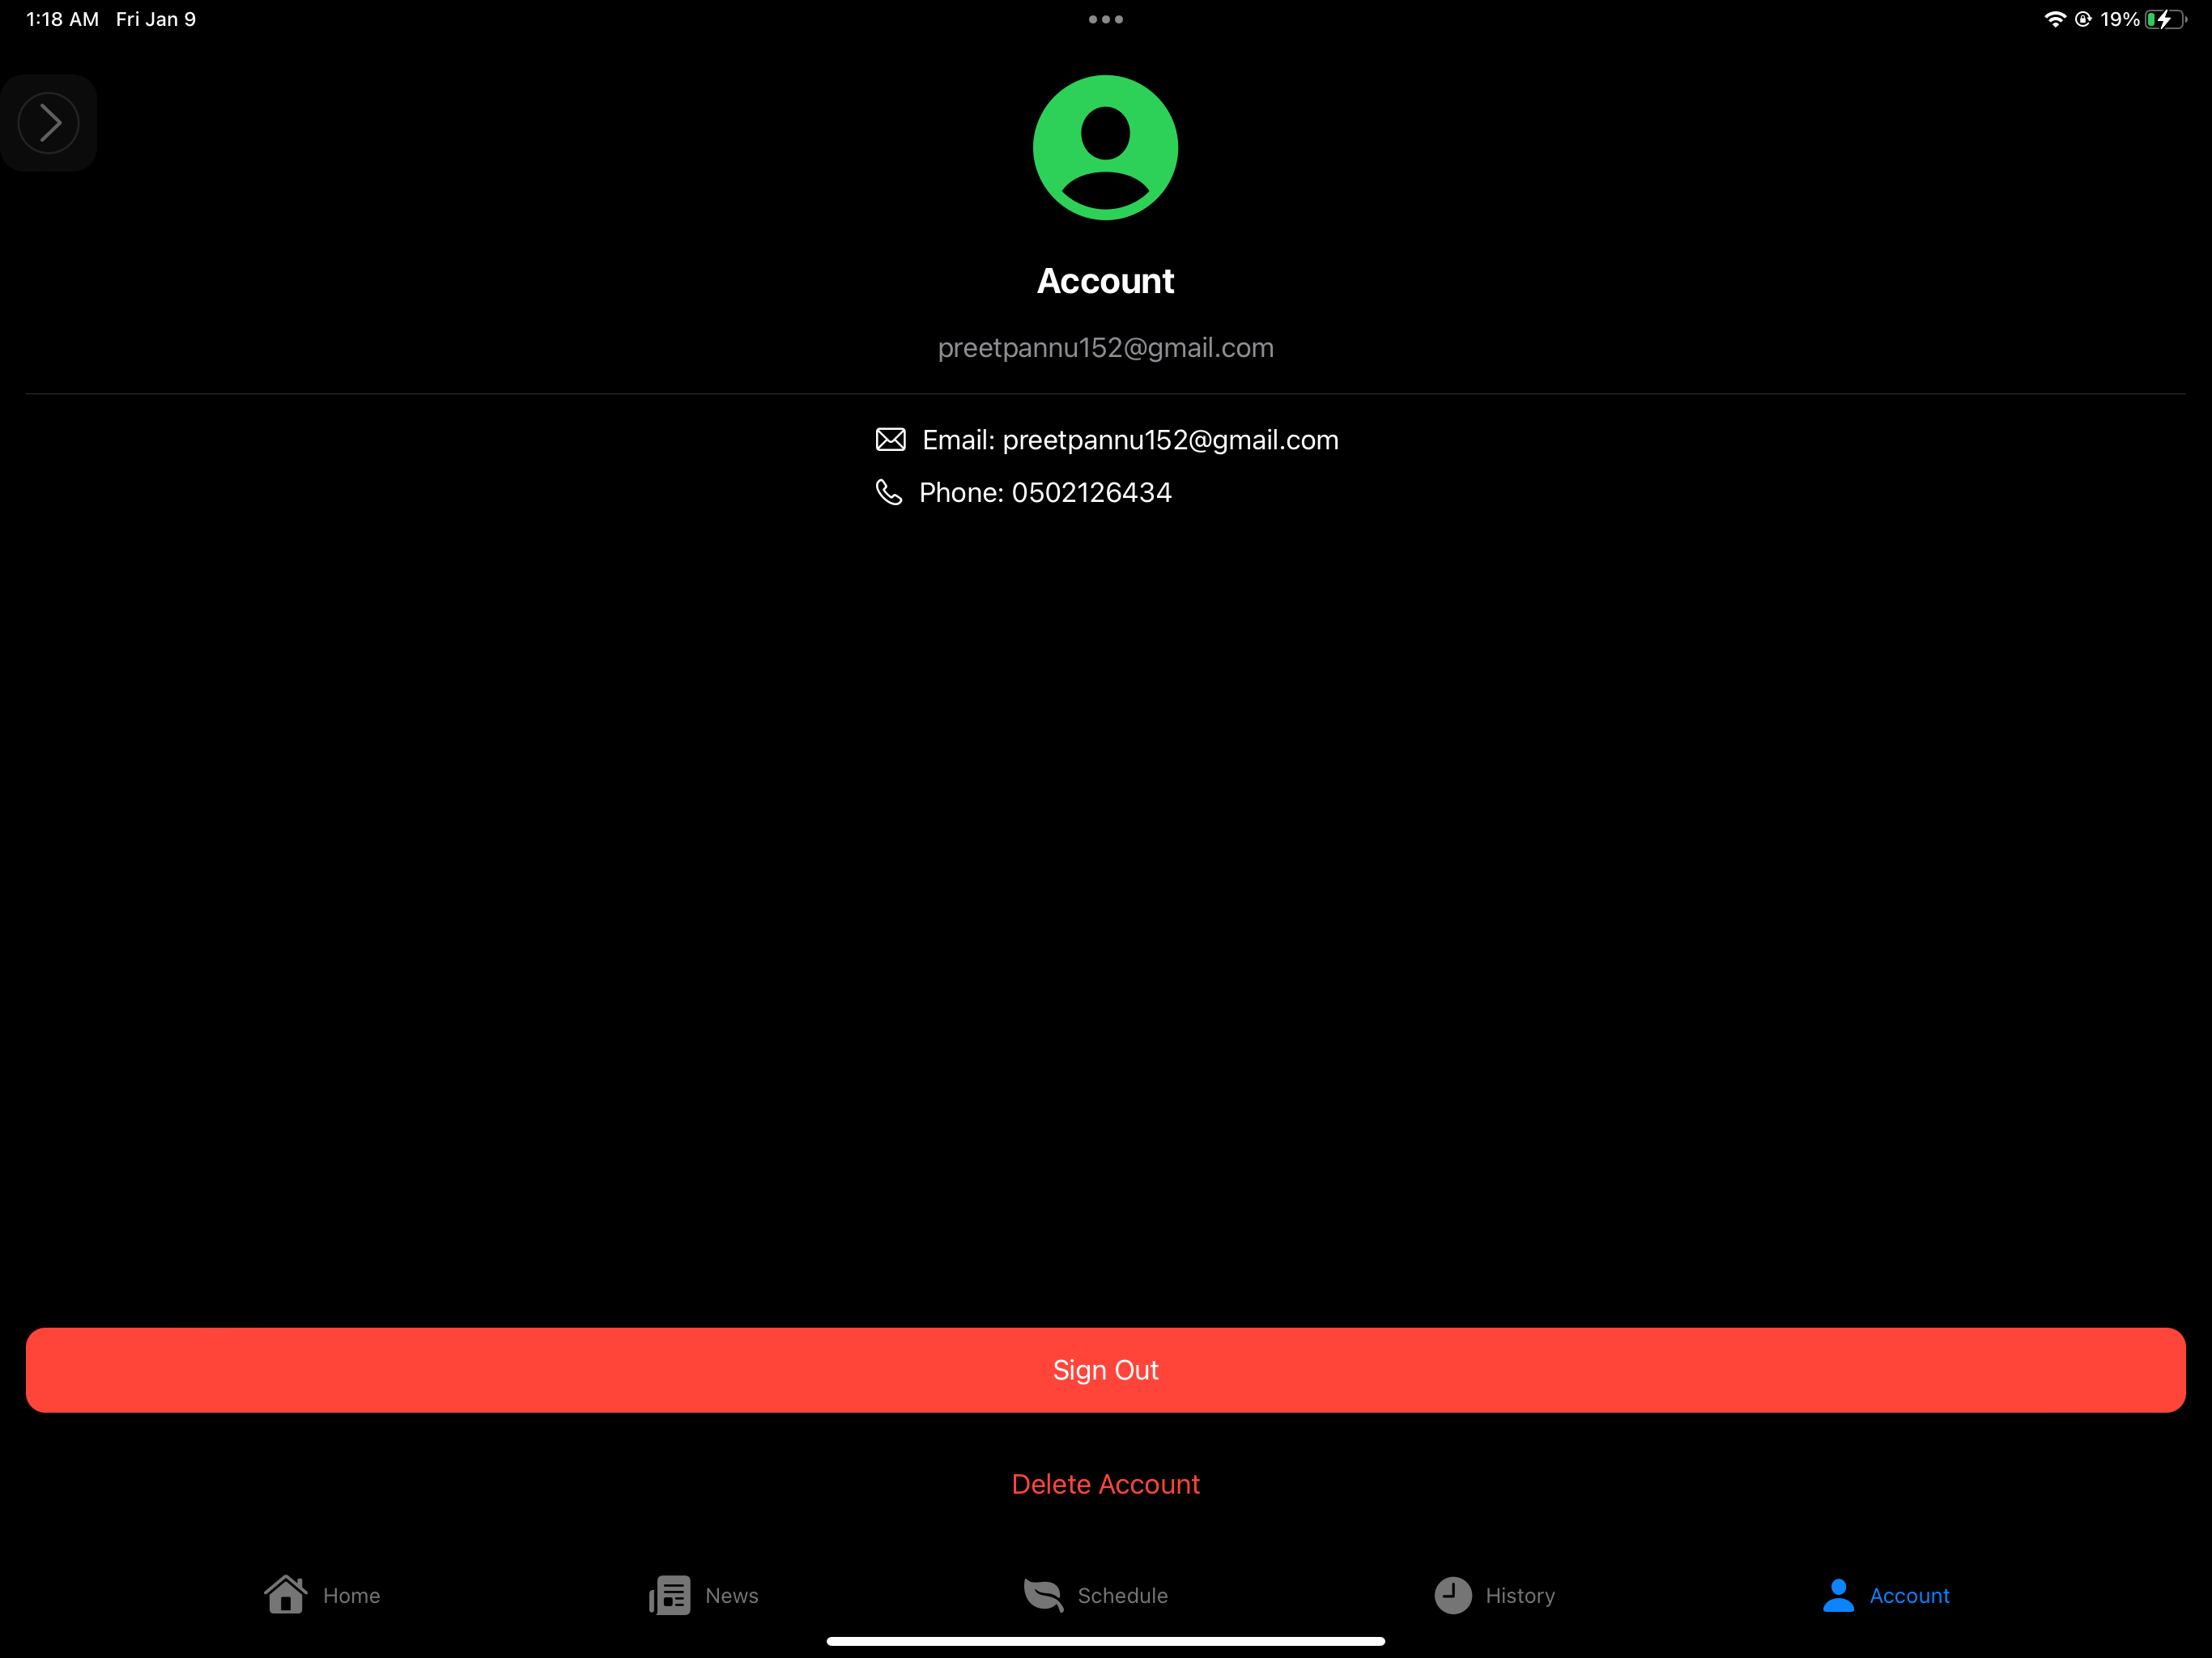Screen dimensions: 2212x1658
Task: Tap the green profile avatar icon
Action: point(1105,147)
